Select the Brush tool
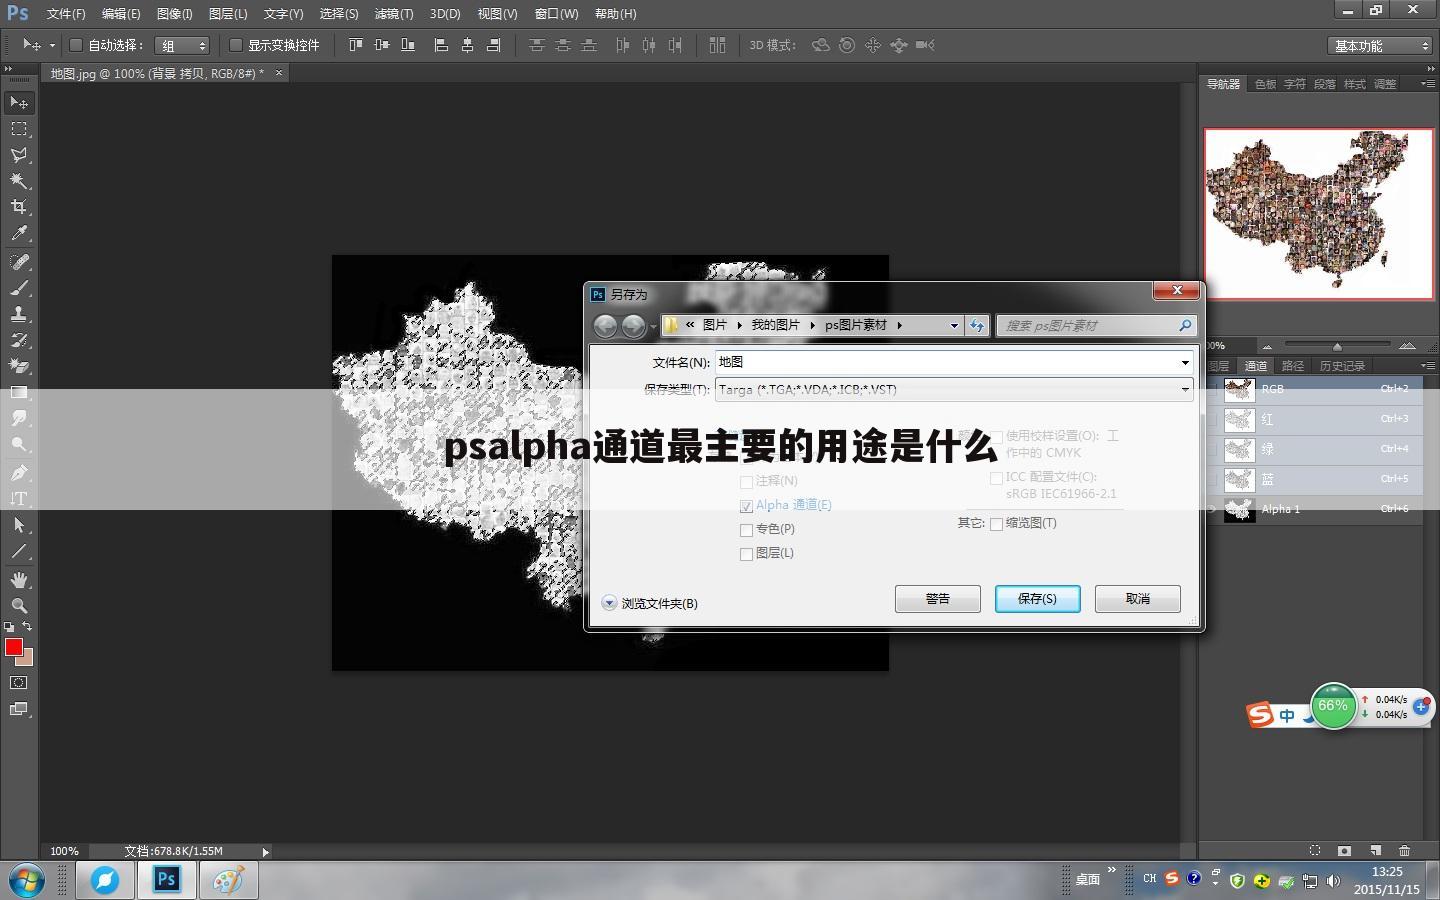Viewport: 1440px width, 900px height. click(19, 288)
